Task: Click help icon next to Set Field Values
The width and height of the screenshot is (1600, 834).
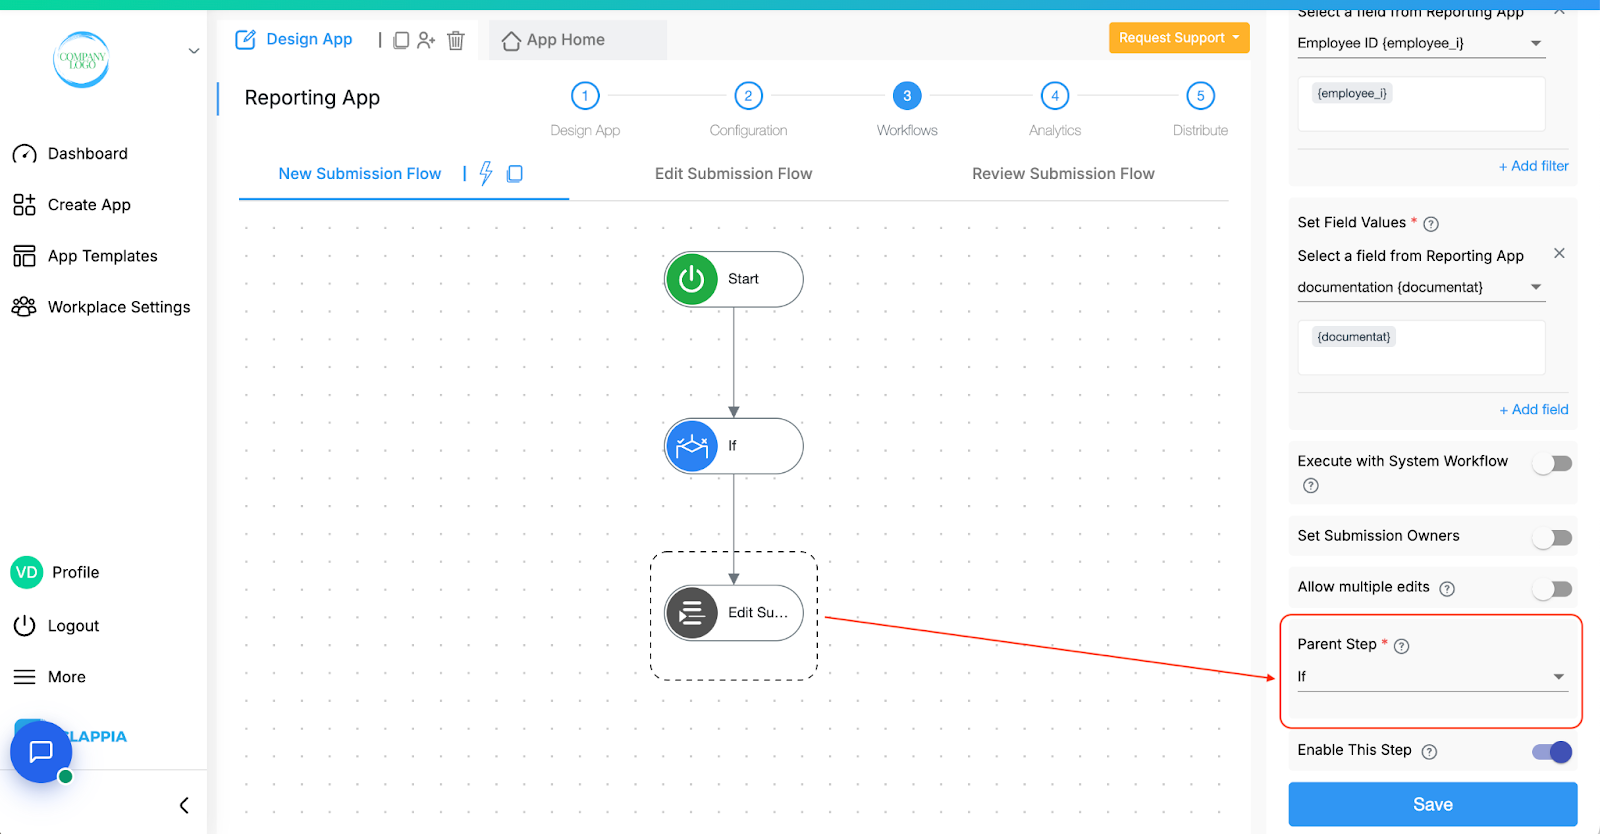Action: (1431, 224)
